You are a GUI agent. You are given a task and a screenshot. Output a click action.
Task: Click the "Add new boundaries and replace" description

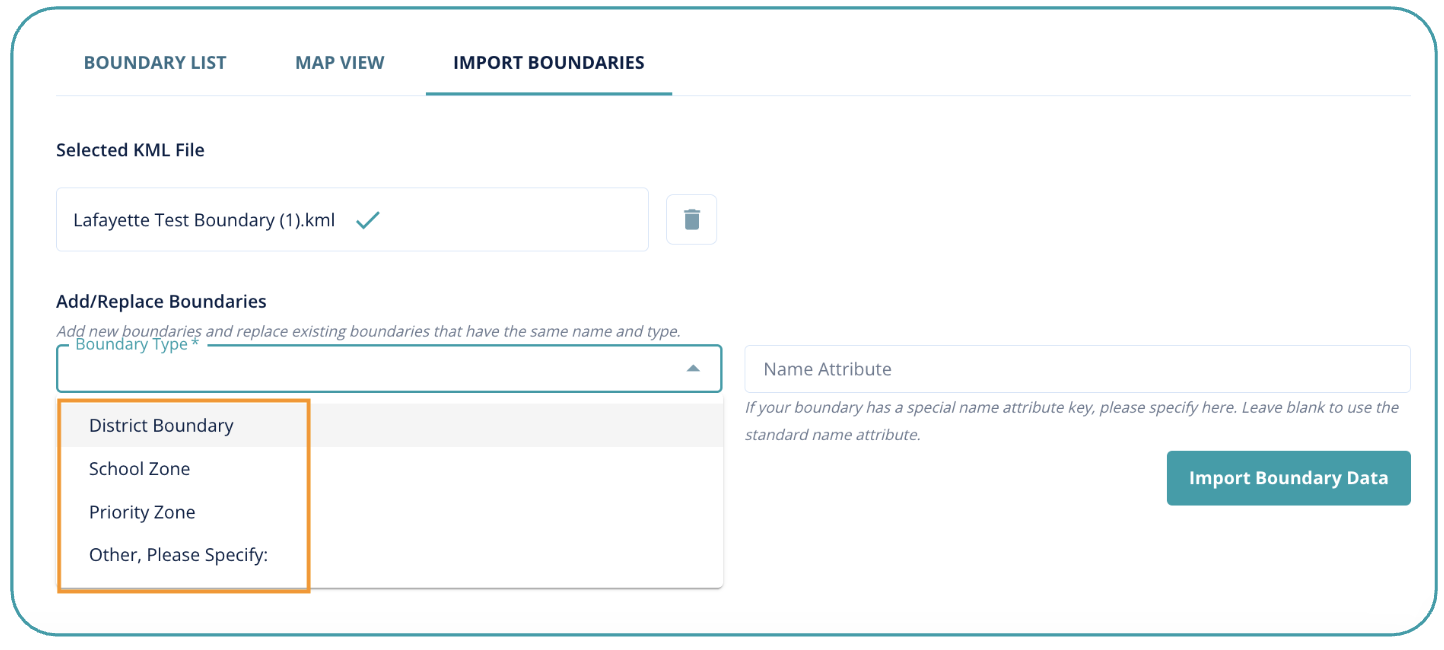[x=368, y=331]
